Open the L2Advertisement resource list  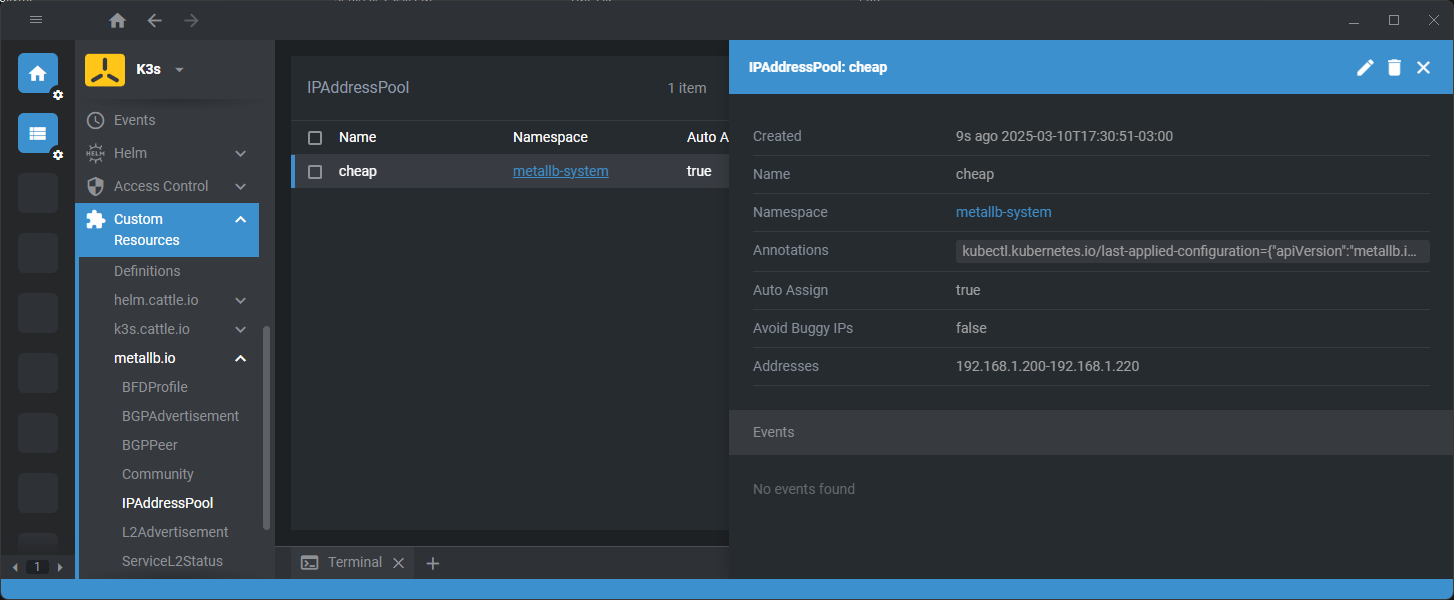[x=175, y=532]
